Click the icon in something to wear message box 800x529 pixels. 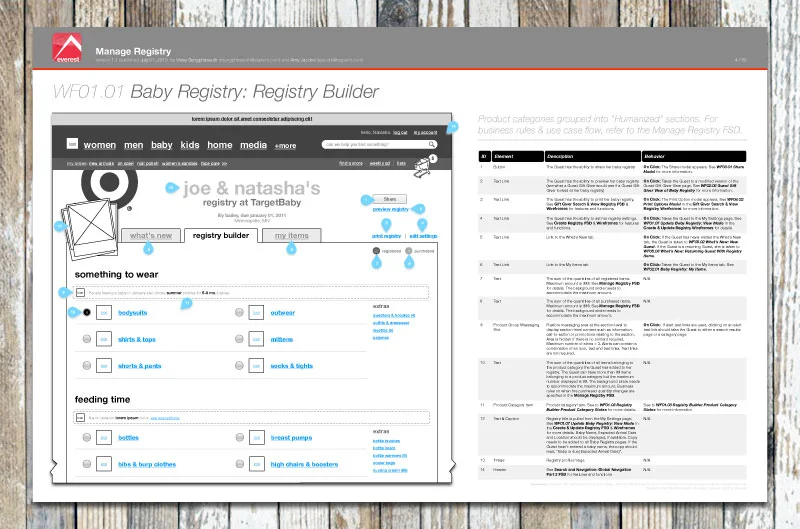click(80, 293)
